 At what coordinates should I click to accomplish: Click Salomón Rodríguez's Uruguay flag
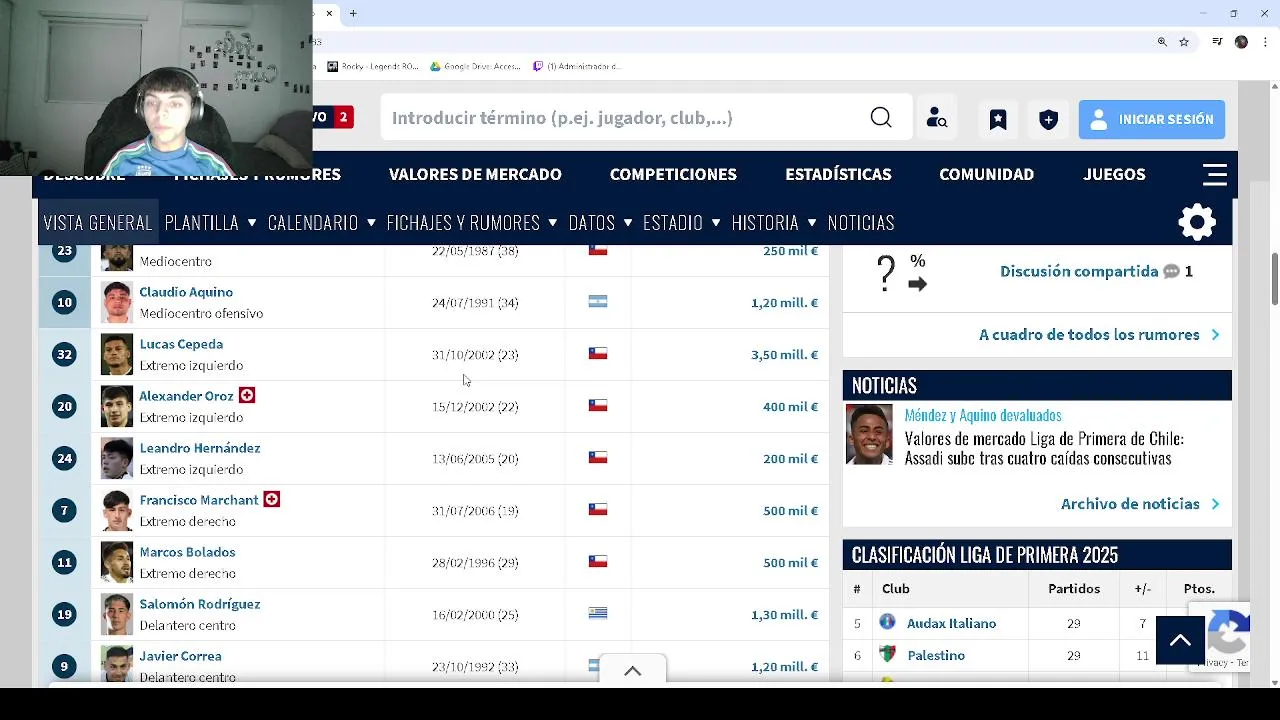[598, 613]
